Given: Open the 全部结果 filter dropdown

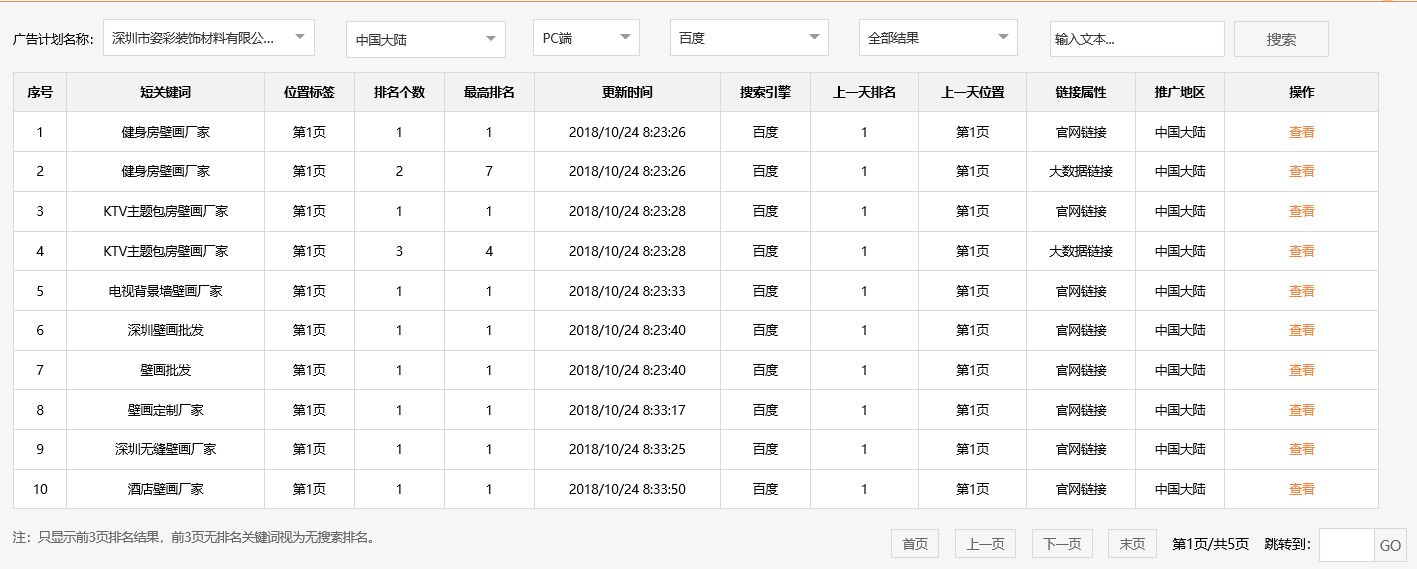Looking at the screenshot, I should tap(938, 38).
